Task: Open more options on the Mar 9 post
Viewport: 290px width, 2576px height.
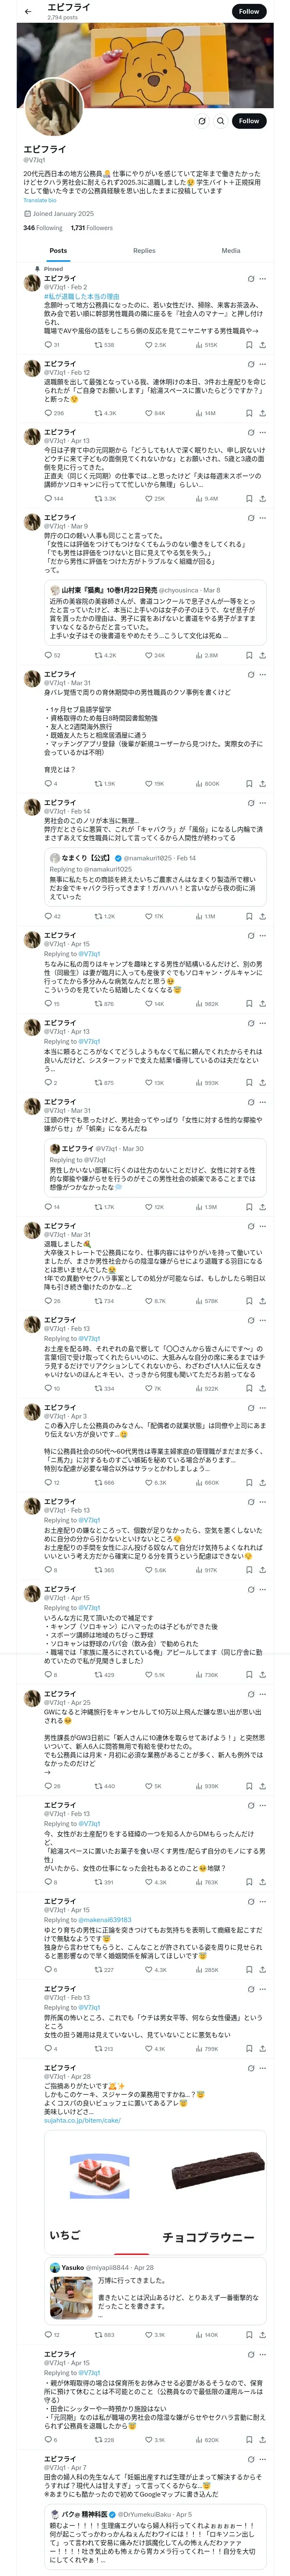Action: [x=263, y=518]
